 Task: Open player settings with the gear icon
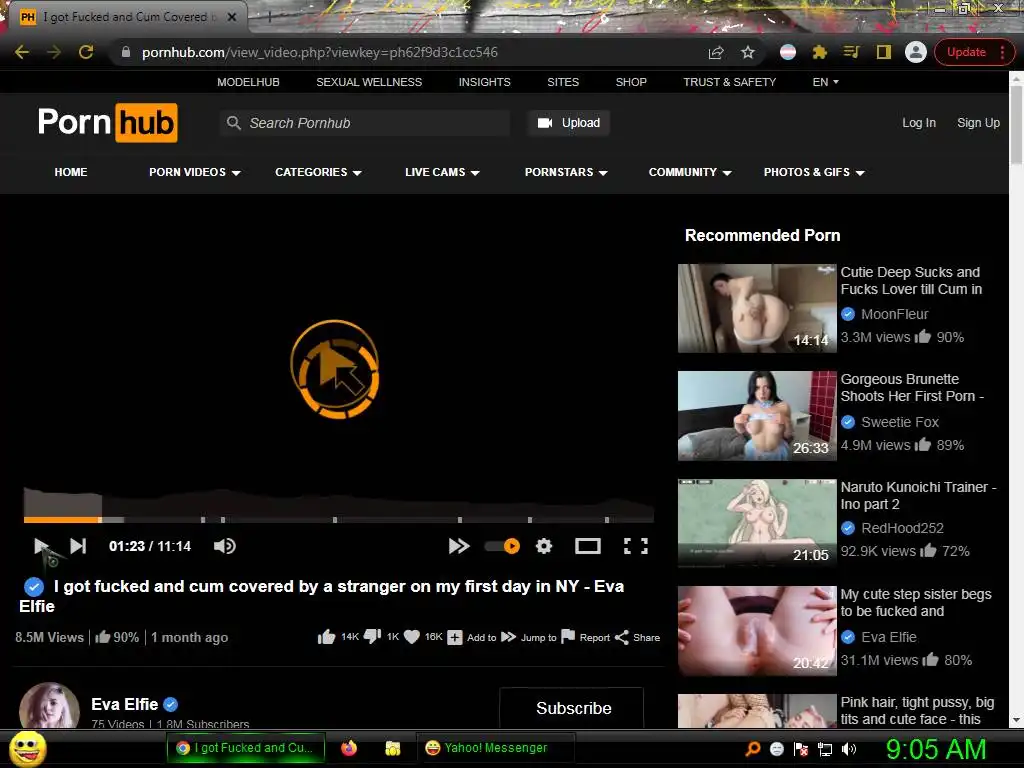click(x=544, y=546)
